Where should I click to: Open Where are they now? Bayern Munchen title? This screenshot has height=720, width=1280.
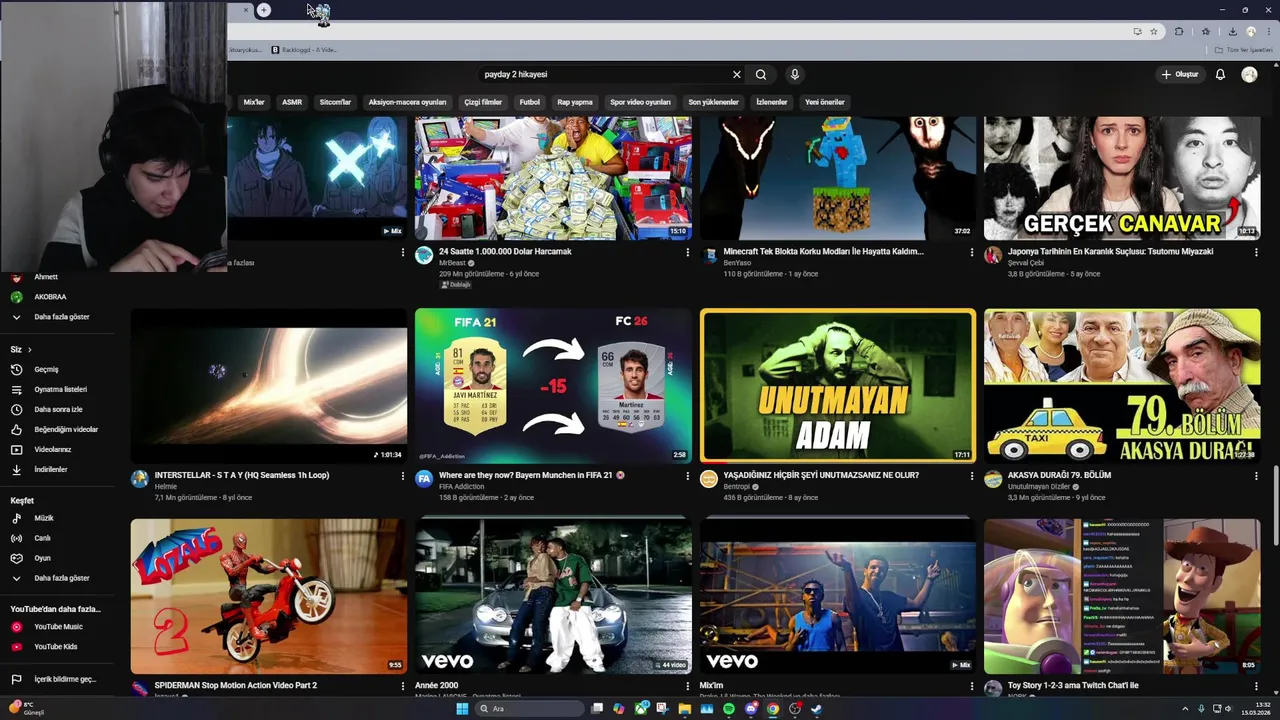click(532, 475)
